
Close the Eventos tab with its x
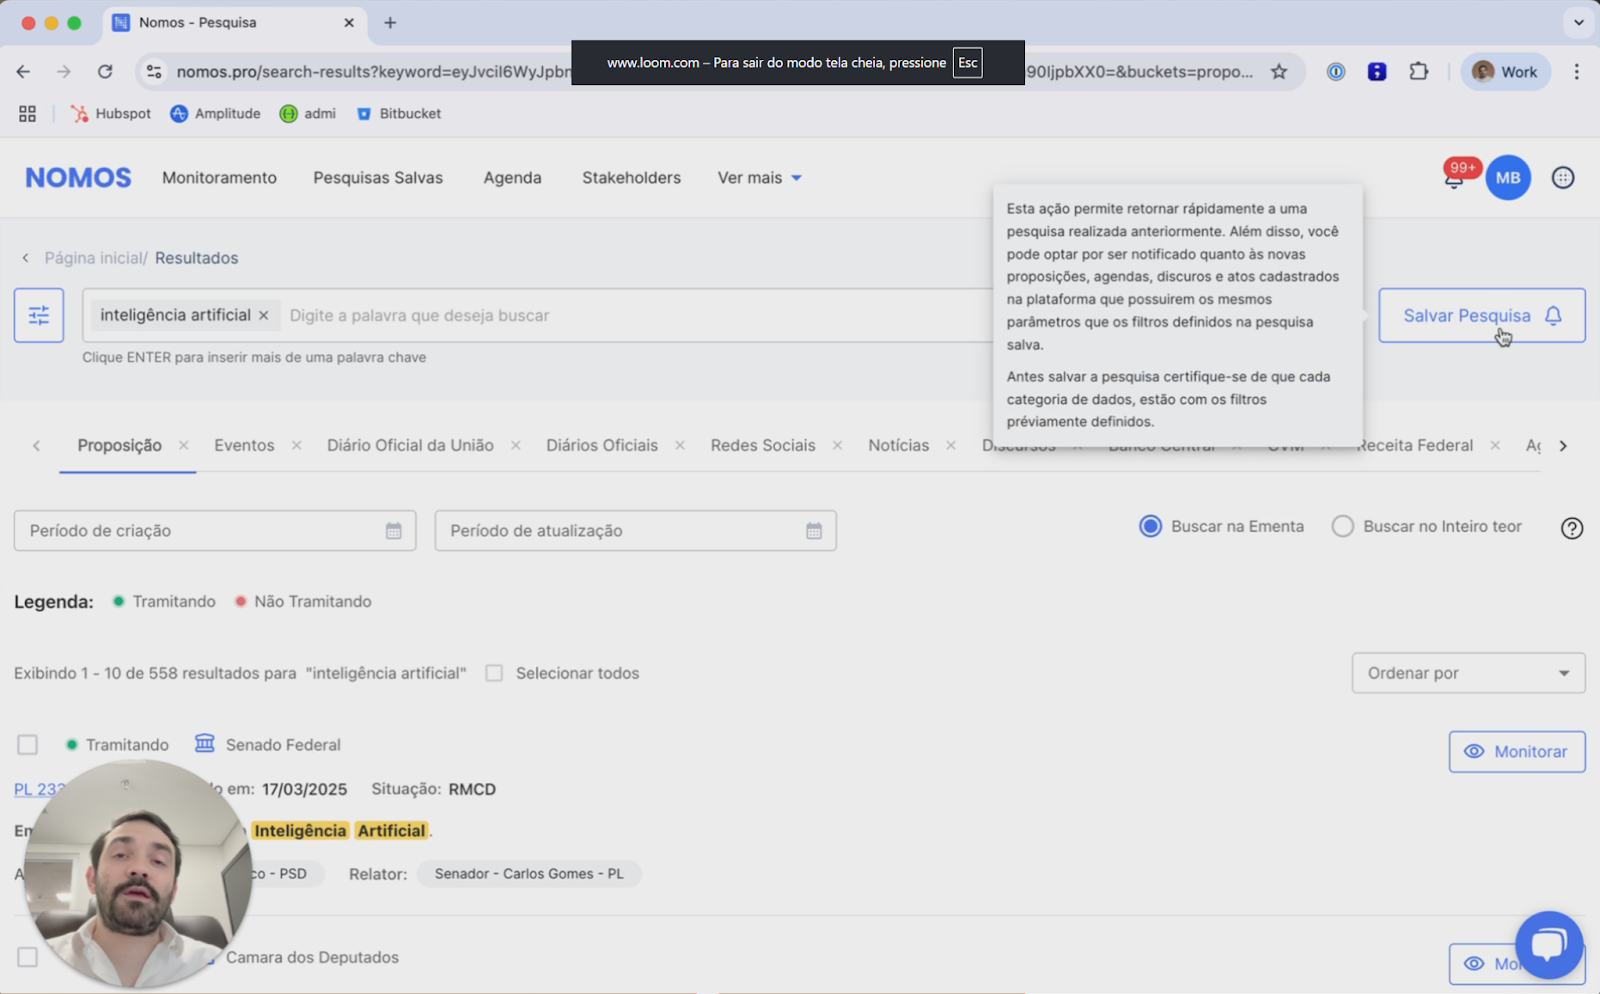296,445
